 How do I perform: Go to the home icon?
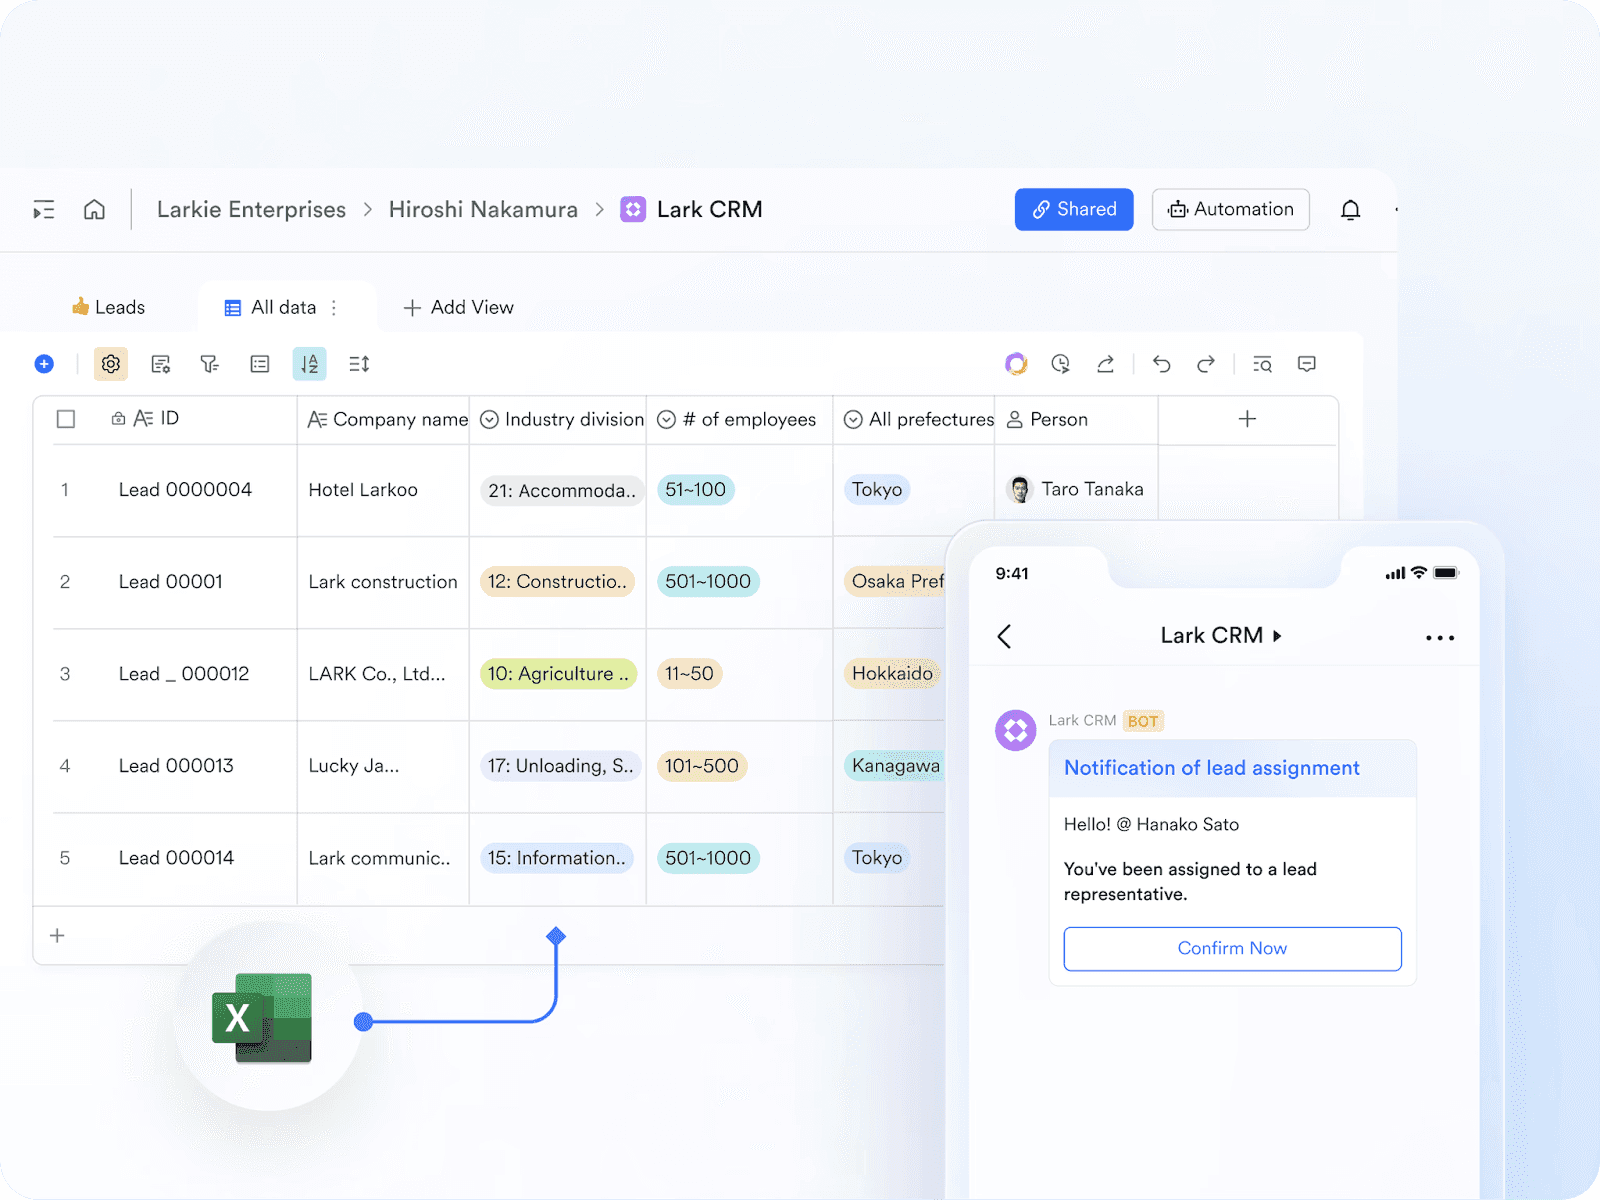[94, 210]
